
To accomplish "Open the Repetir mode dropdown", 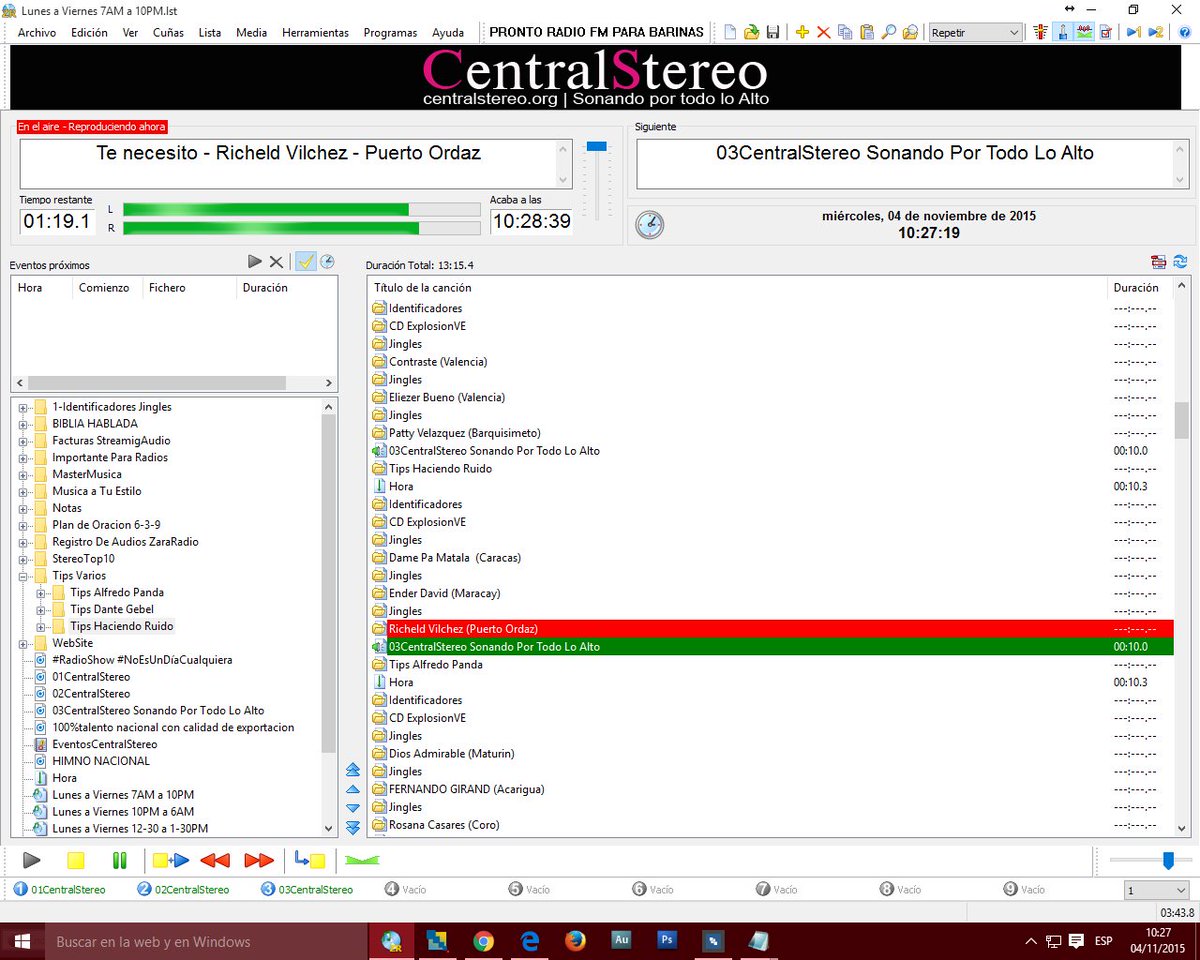I will 975,32.
